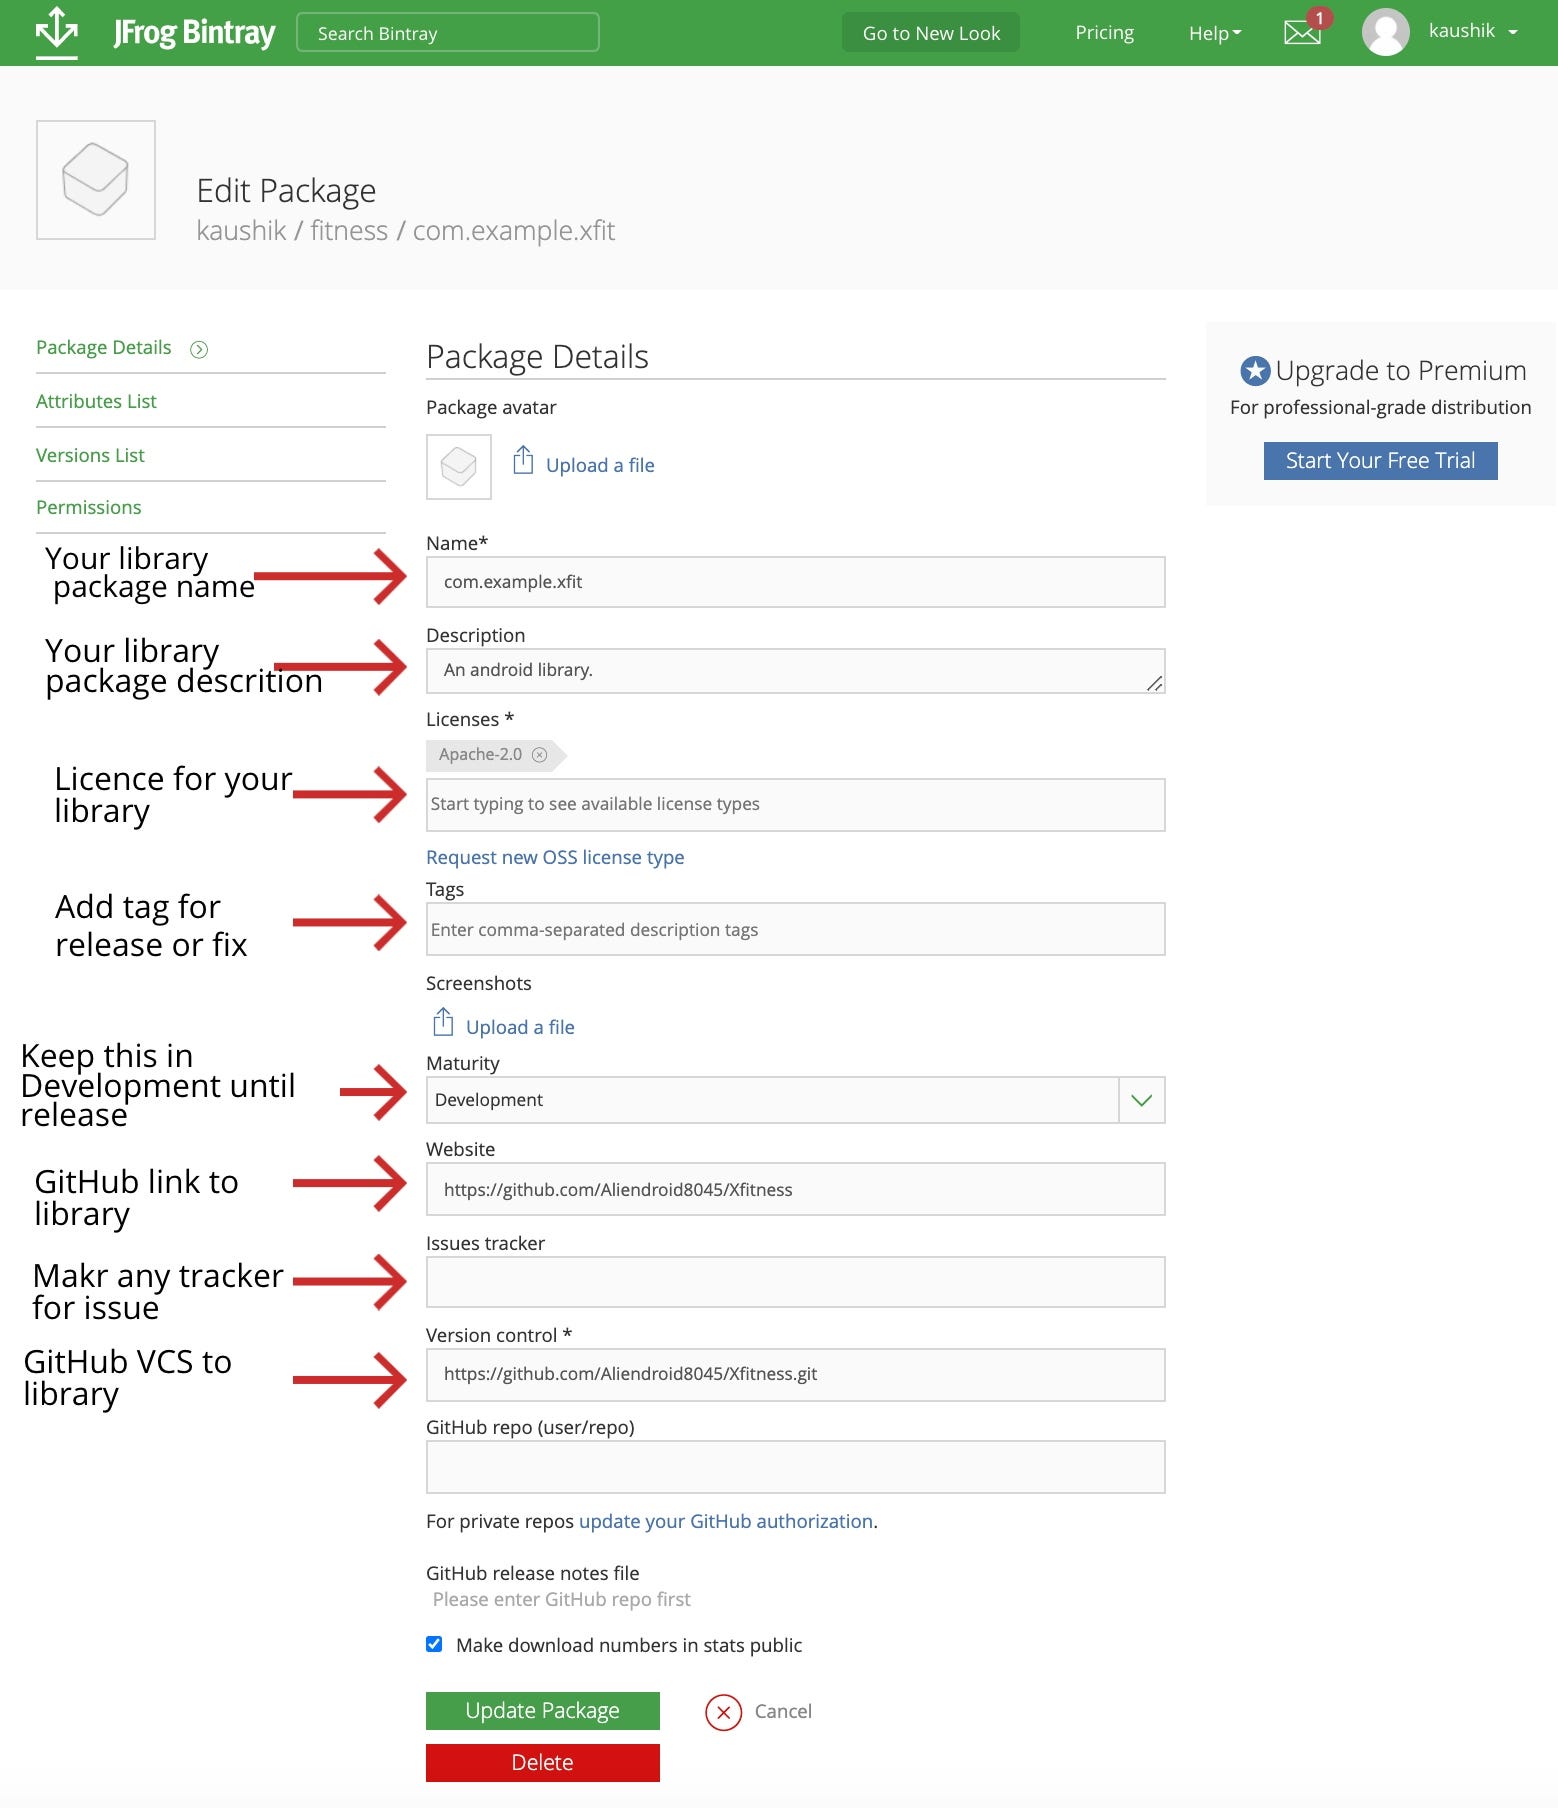Expand the Help menu
Viewport: 1558px width, 1808px height.
1215,32
